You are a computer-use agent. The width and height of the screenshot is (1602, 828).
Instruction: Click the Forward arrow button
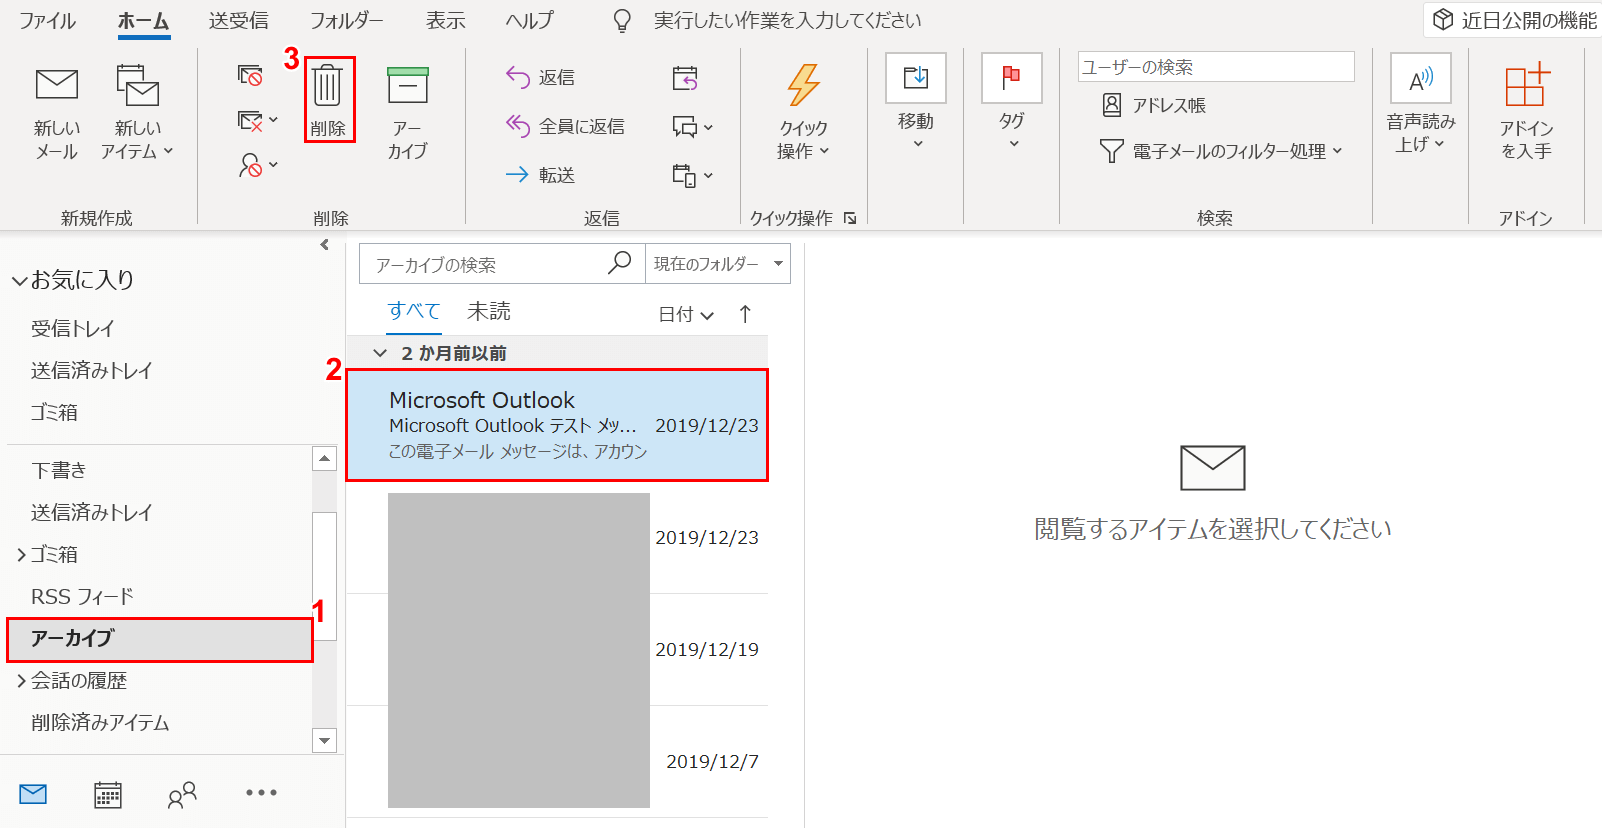pyautogui.click(x=541, y=175)
